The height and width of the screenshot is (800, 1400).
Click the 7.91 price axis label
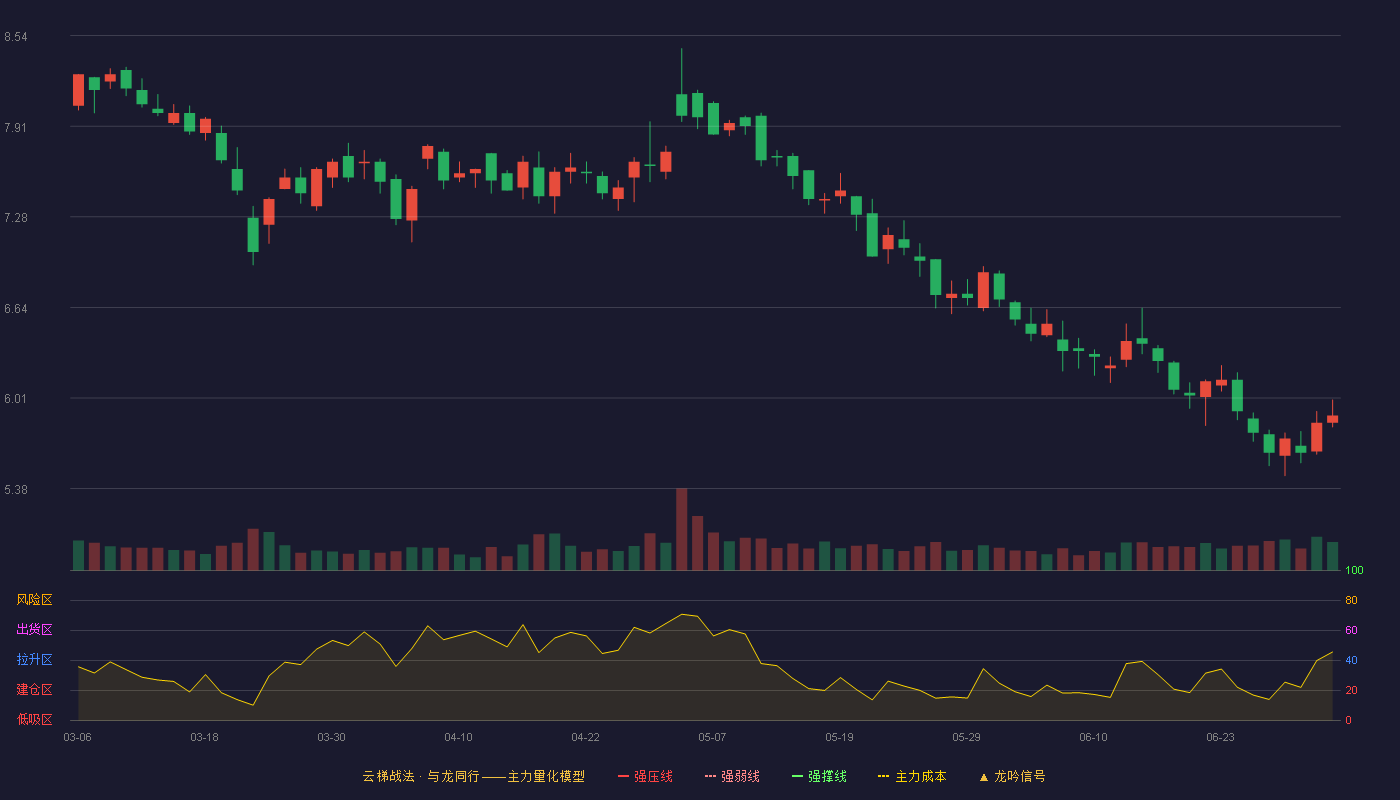(15, 127)
